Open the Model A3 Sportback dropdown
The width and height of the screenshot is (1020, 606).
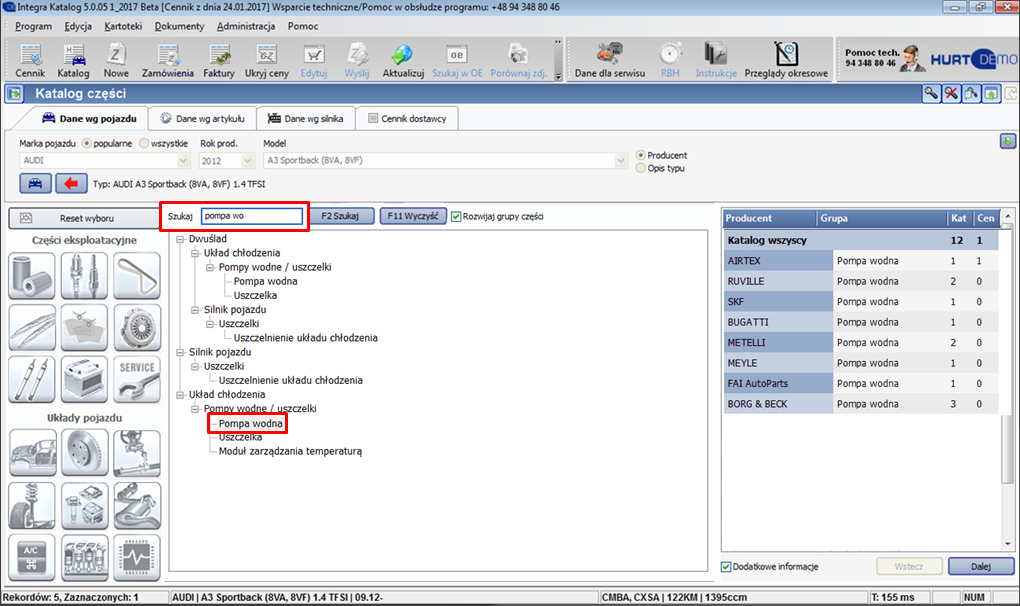coord(621,161)
